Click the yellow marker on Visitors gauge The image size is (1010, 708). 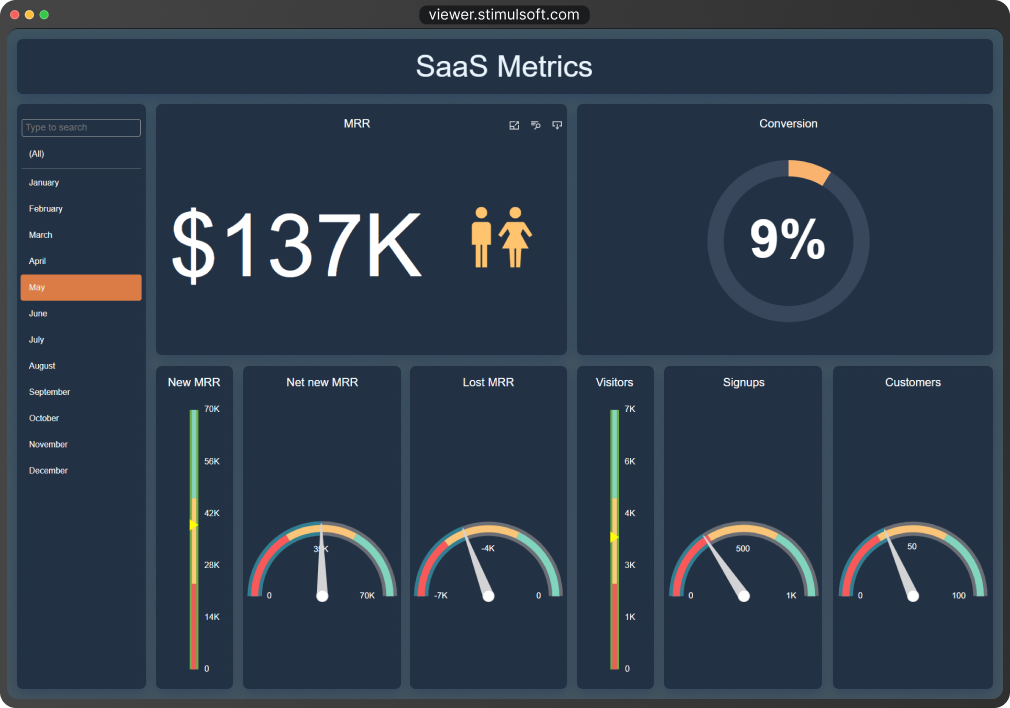[x=613, y=537]
